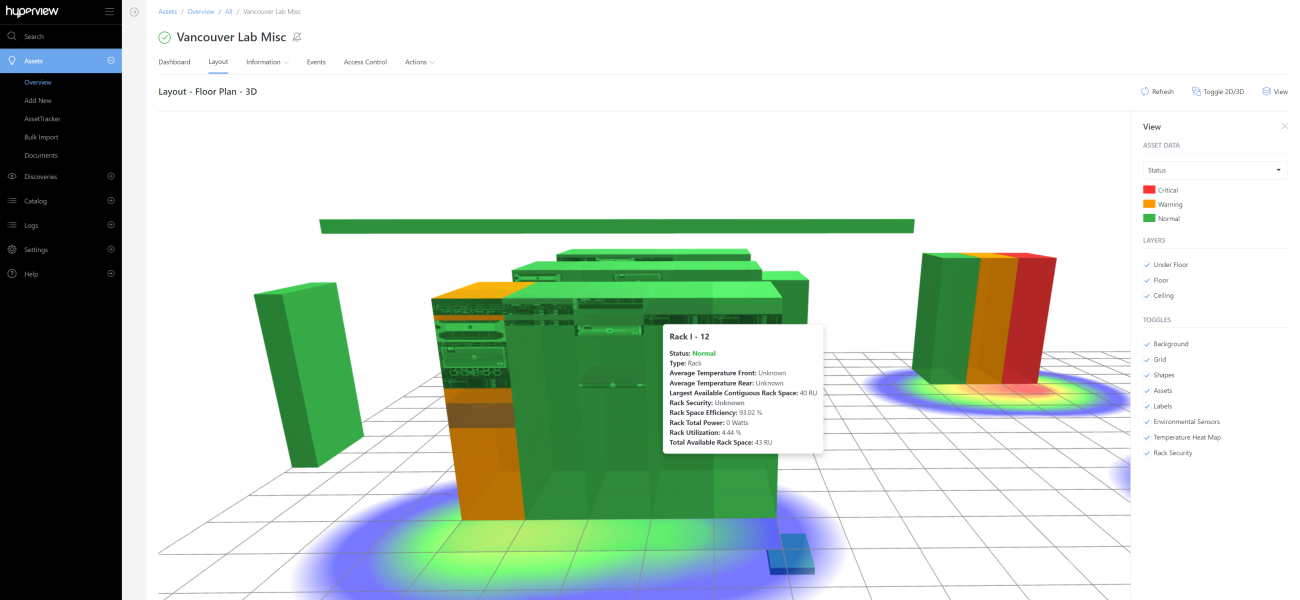Toggle the Background checkbox
Screen dimensions: 1300x600
[1147, 344]
